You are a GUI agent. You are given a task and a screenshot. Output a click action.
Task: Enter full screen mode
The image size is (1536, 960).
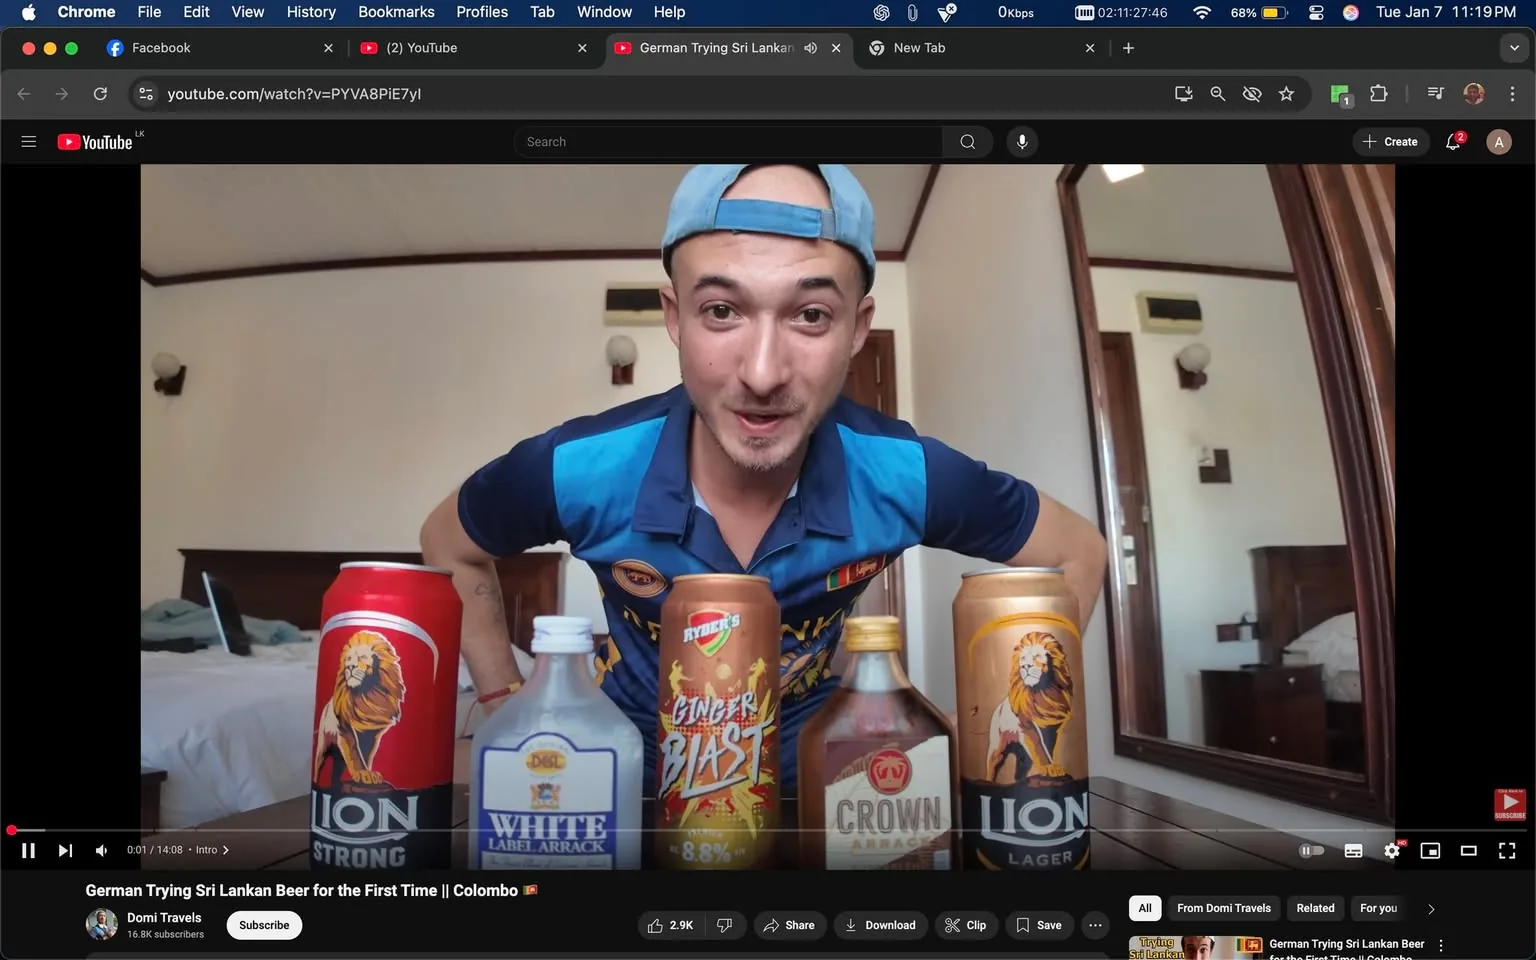(1506, 850)
